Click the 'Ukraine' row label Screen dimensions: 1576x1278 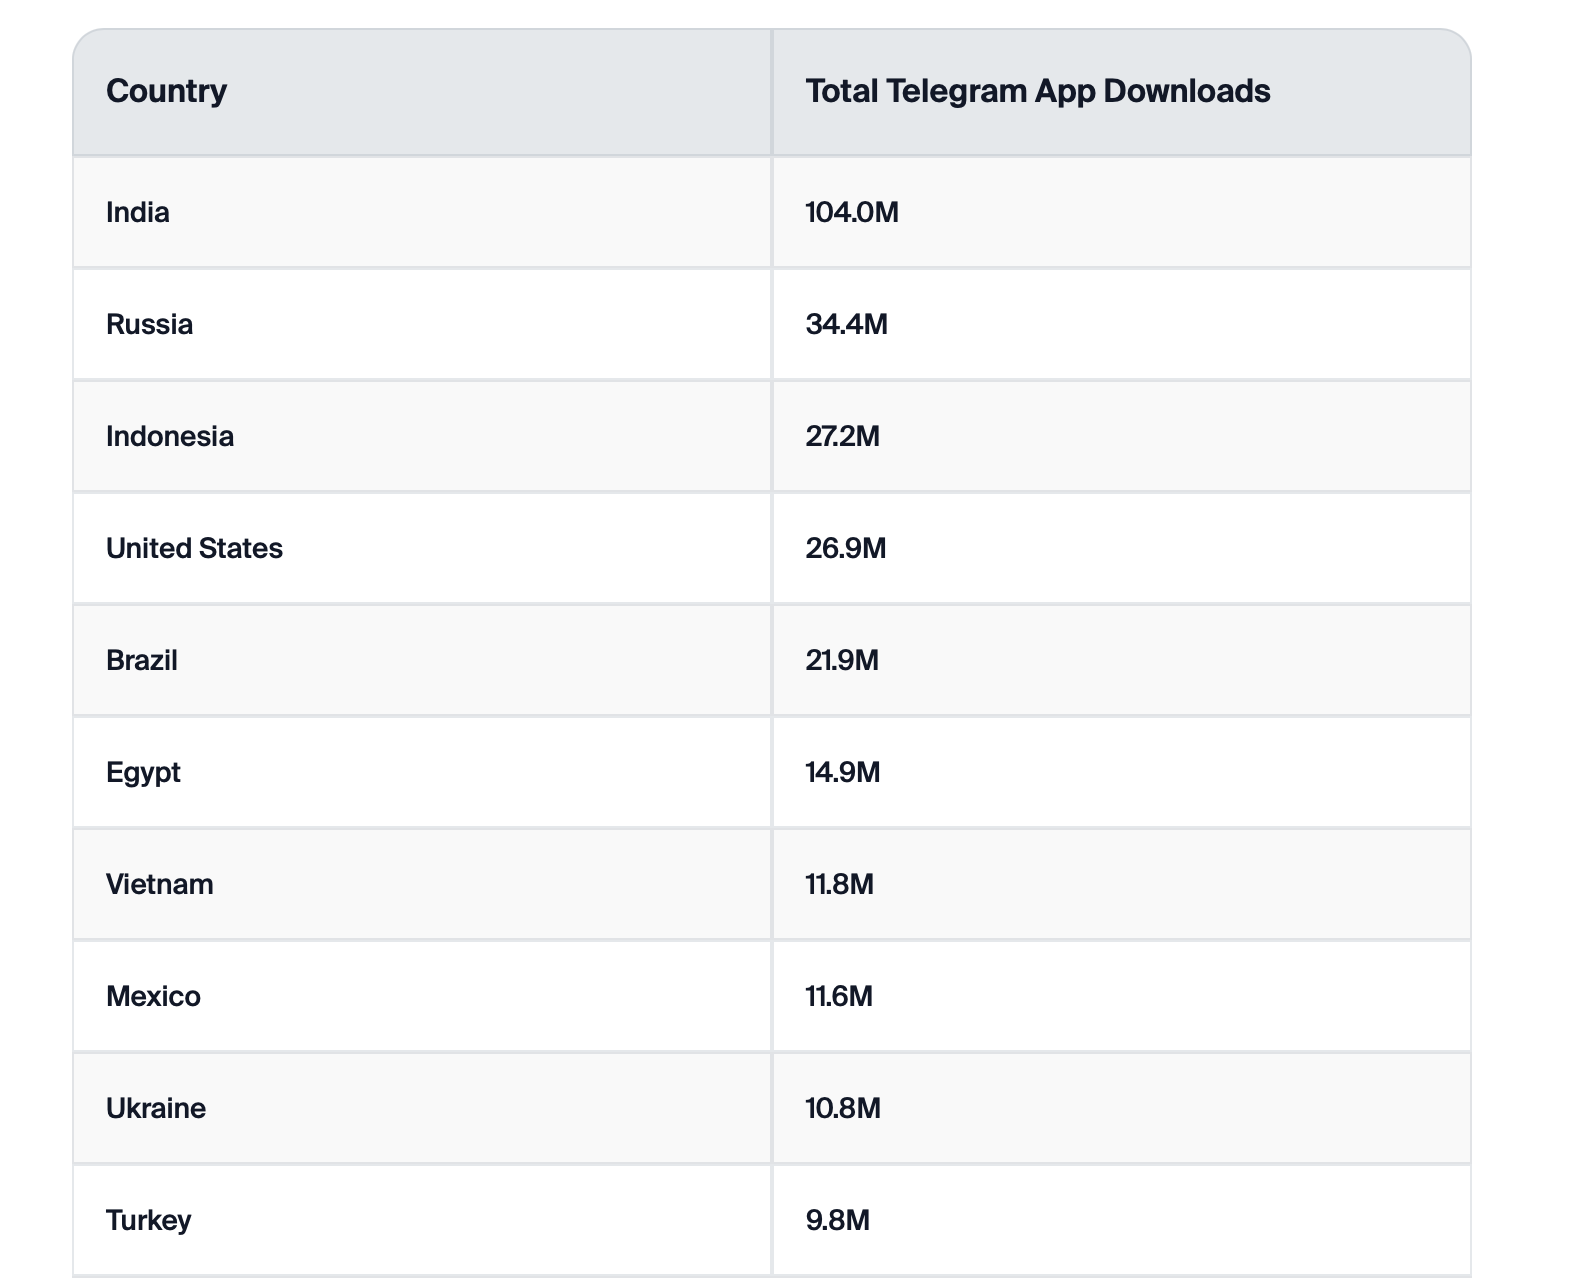tap(156, 1108)
